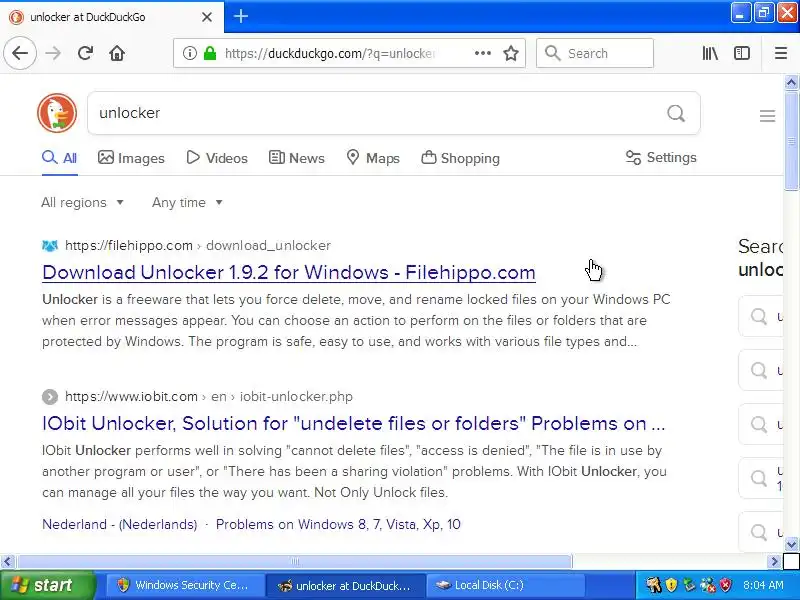This screenshot has width=800, height=600.
Task: Switch to the Images tab
Action: tap(132, 158)
